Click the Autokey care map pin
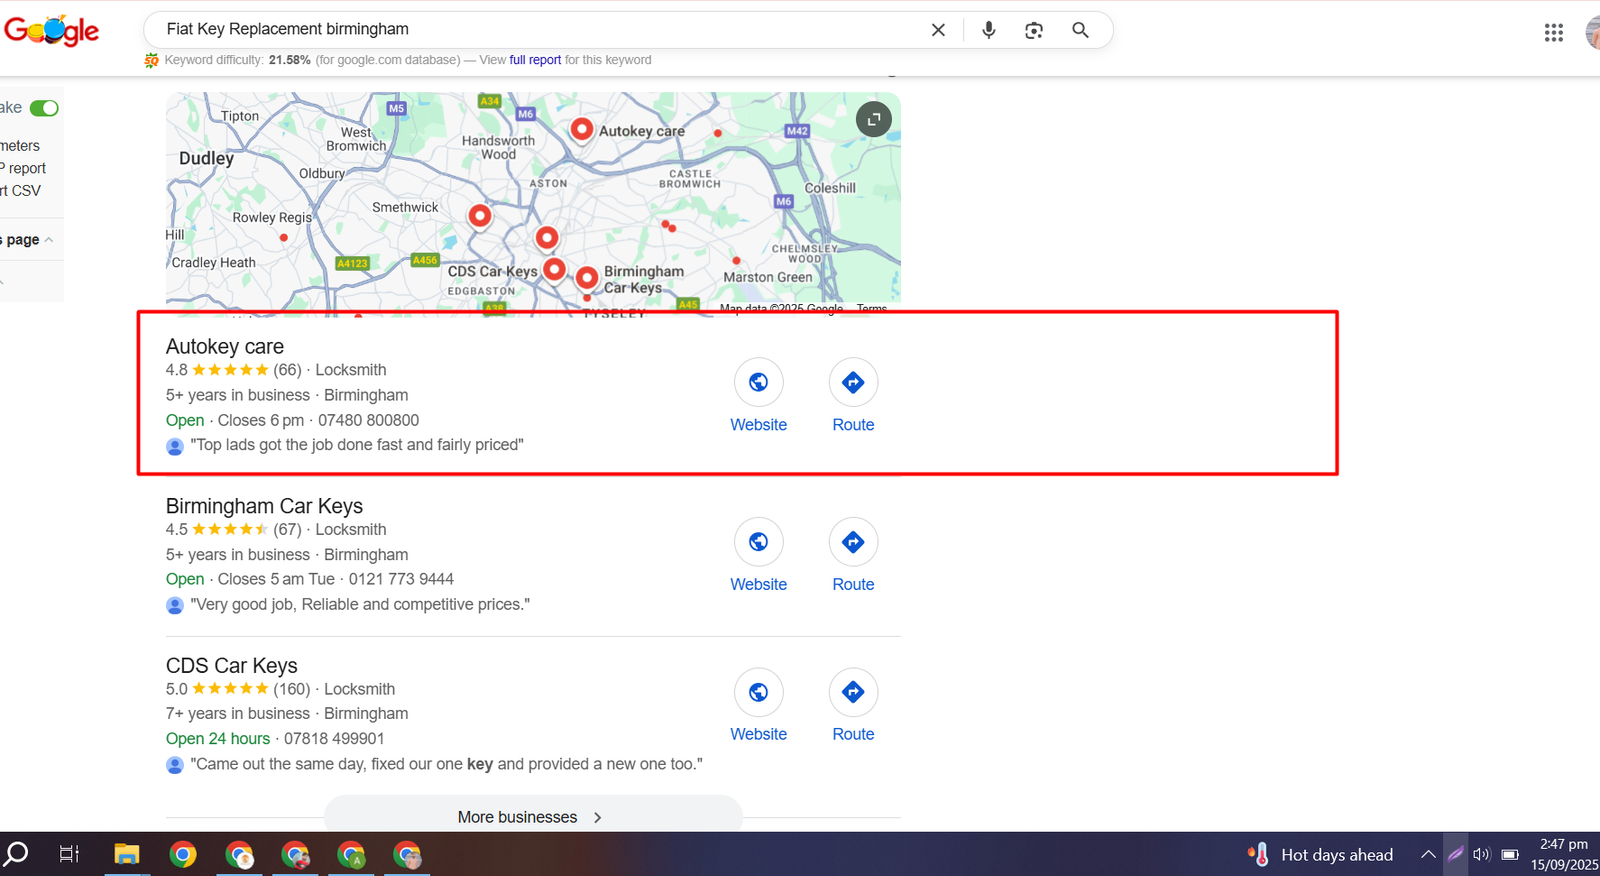The width and height of the screenshot is (1600, 876). point(581,128)
